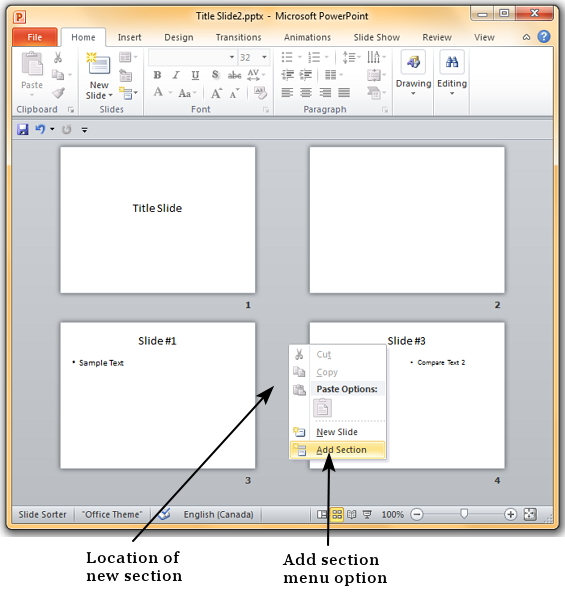Image resolution: width=565 pixels, height=608 pixels.
Task: Click the Redo icon
Action: tap(67, 130)
